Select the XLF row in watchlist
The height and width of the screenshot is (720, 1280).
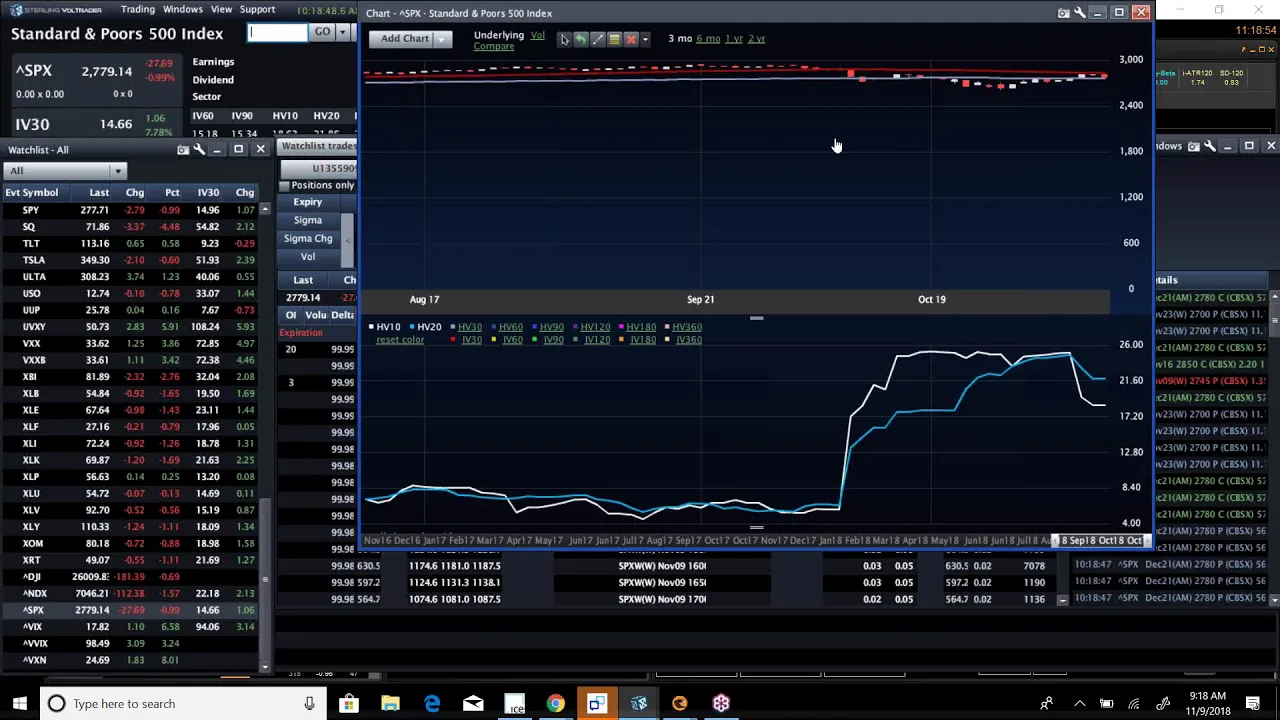130,427
